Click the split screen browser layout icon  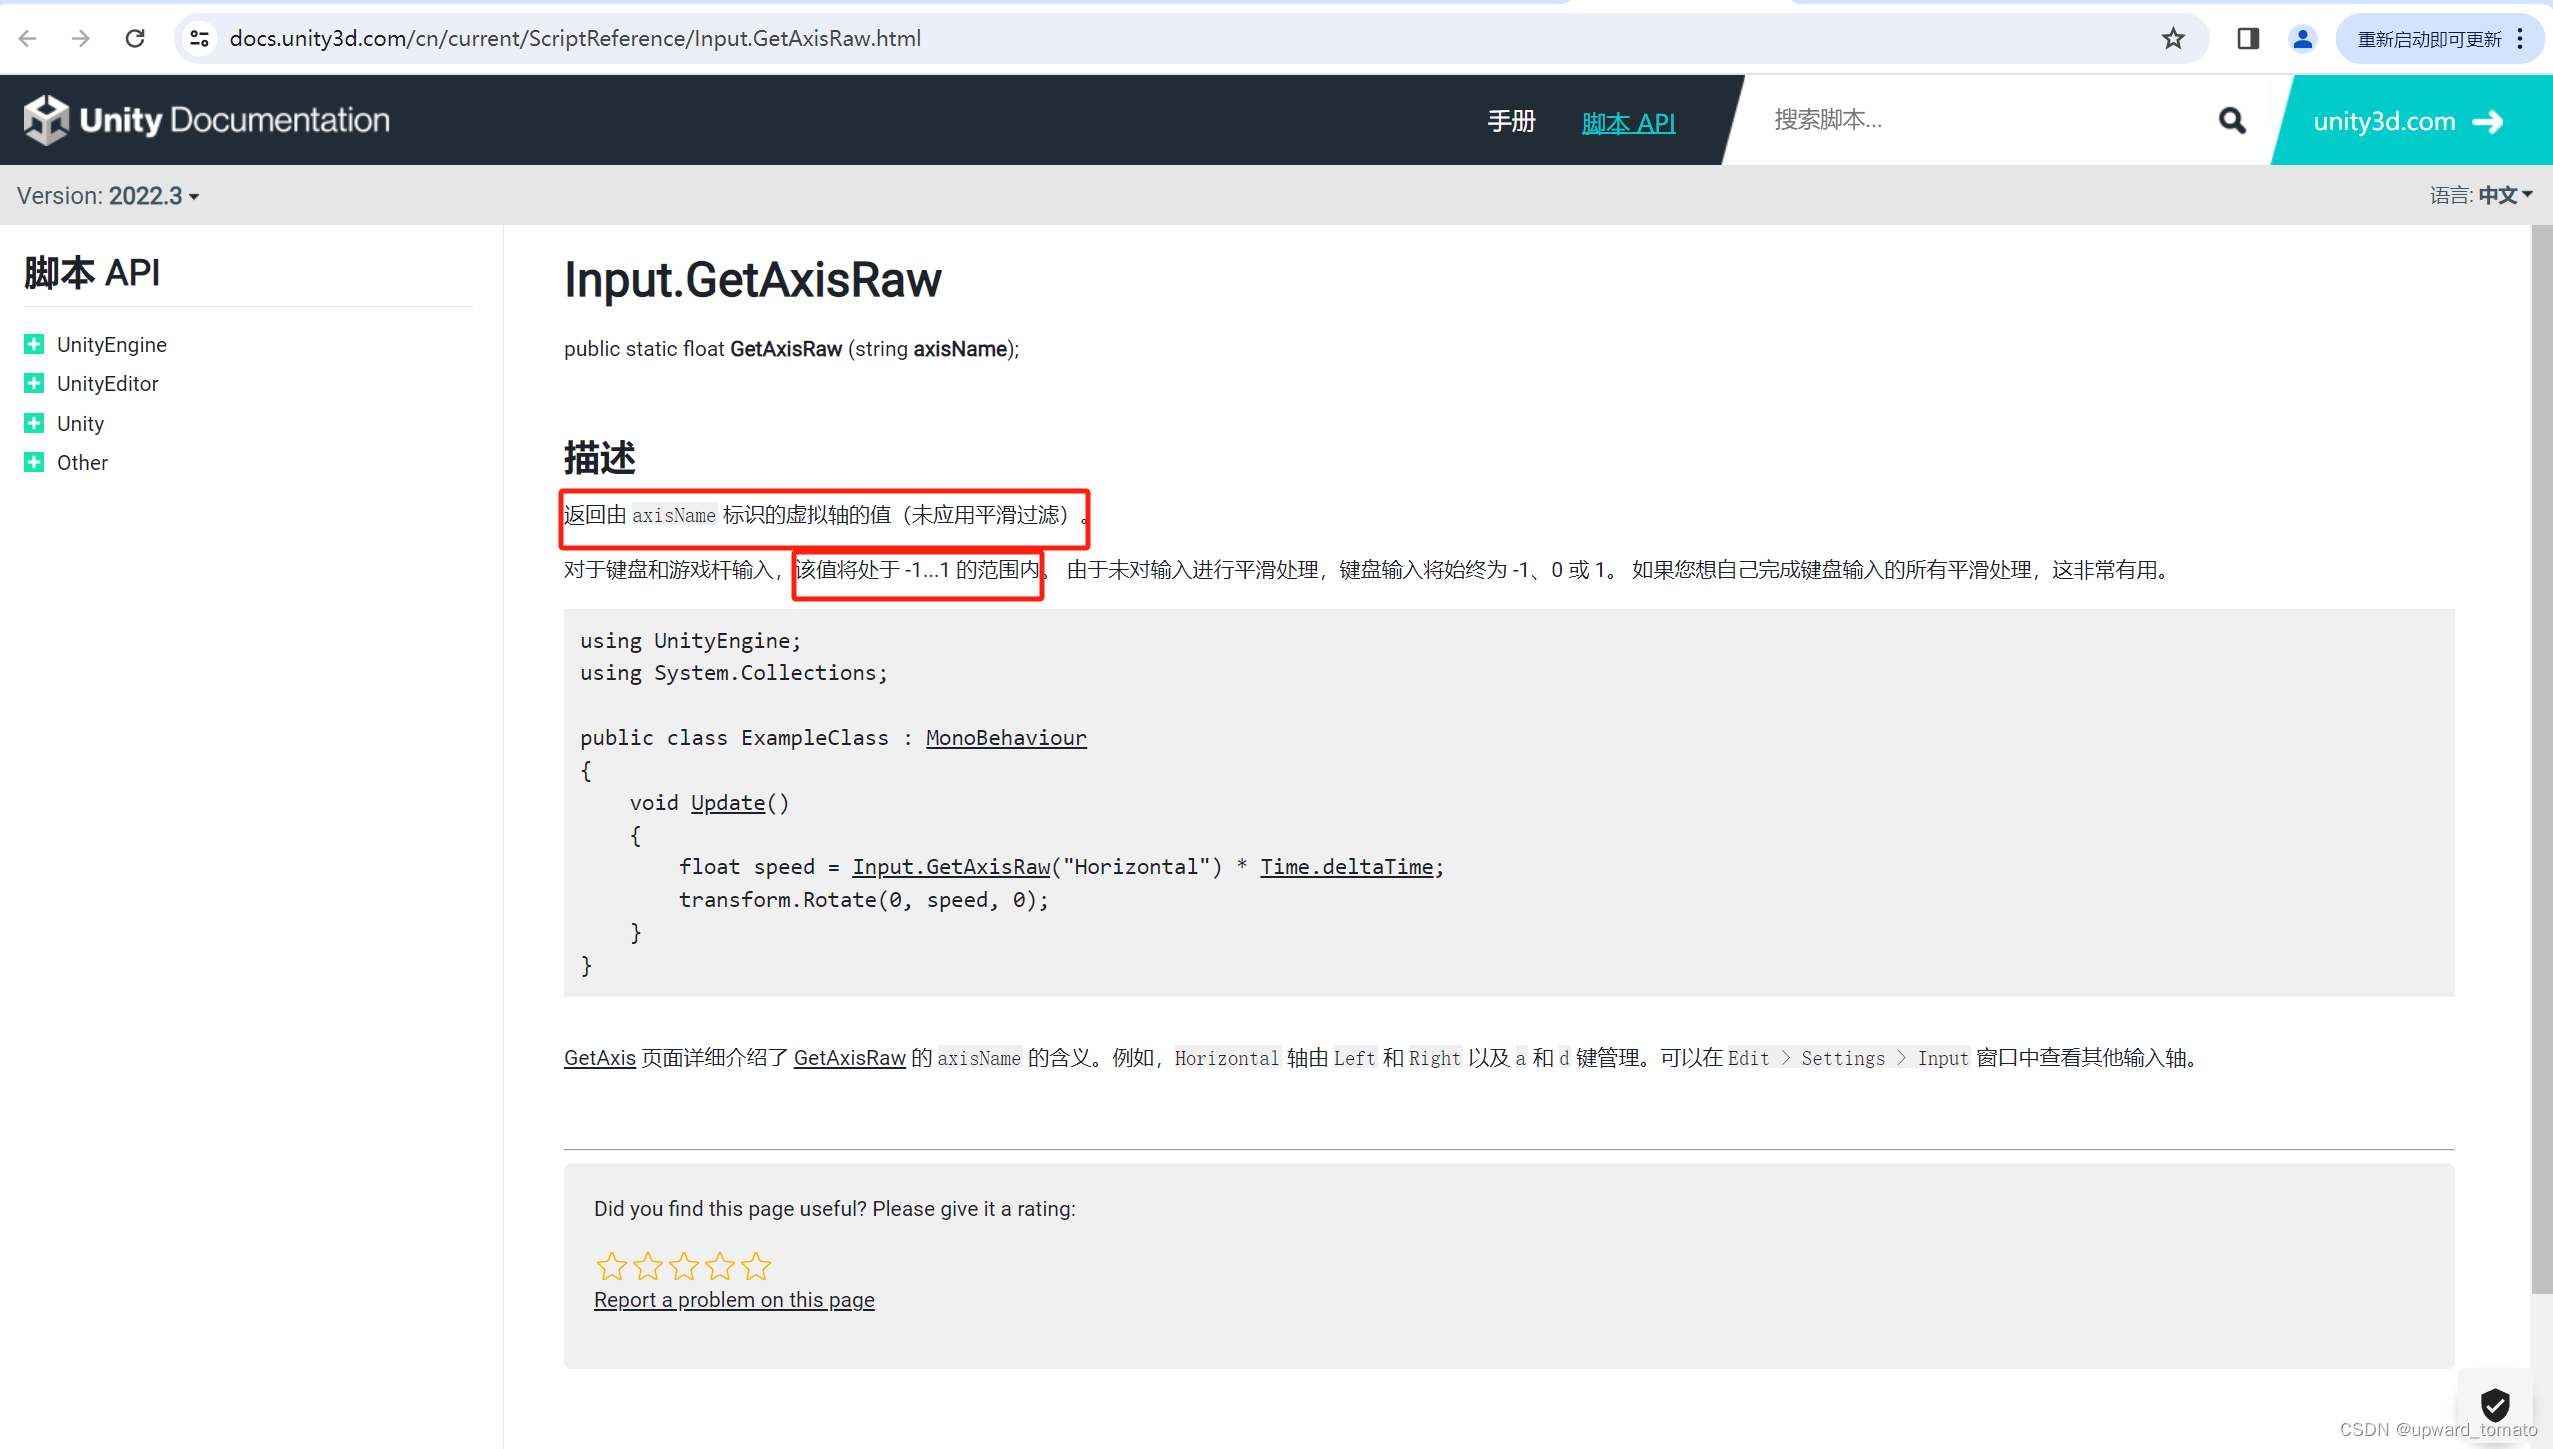[x=2248, y=39]
